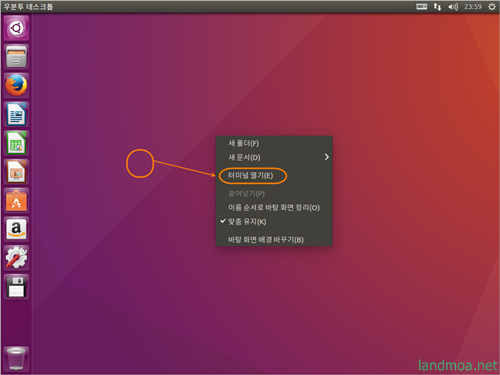The image size is (500, 375).
Task: Open the session power gear menu
Action: point(492,7)
